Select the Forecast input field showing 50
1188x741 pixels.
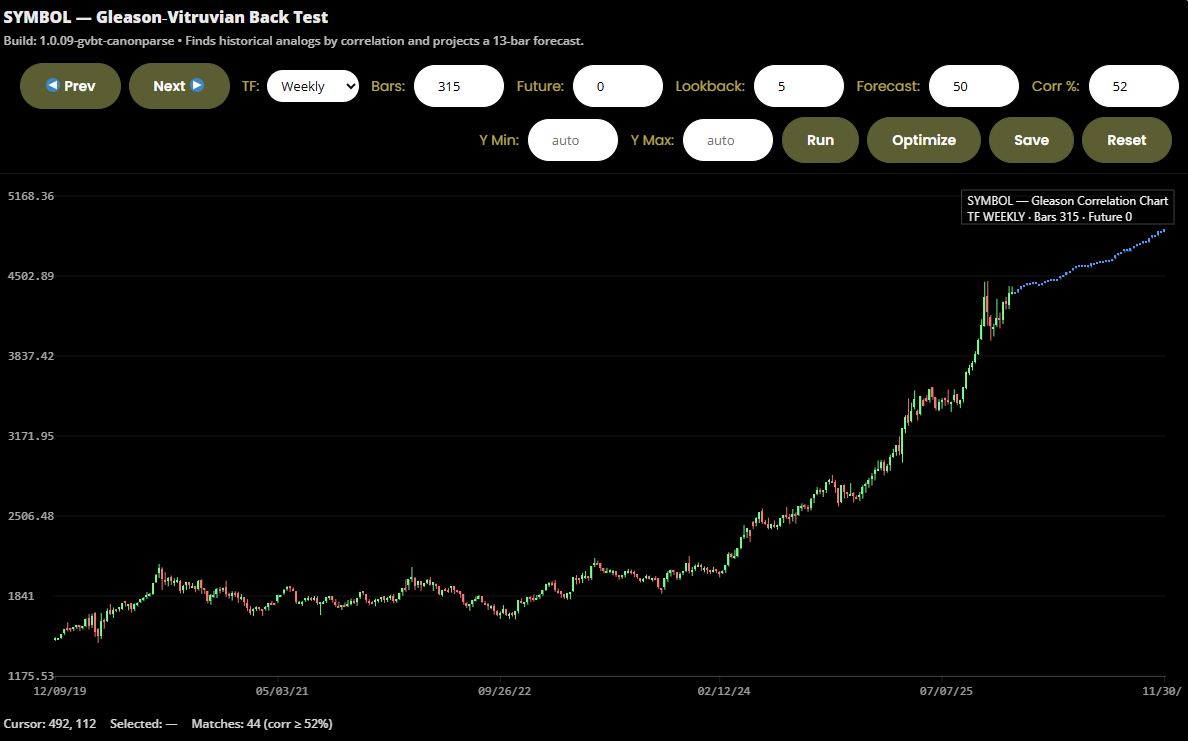point(973,86)
